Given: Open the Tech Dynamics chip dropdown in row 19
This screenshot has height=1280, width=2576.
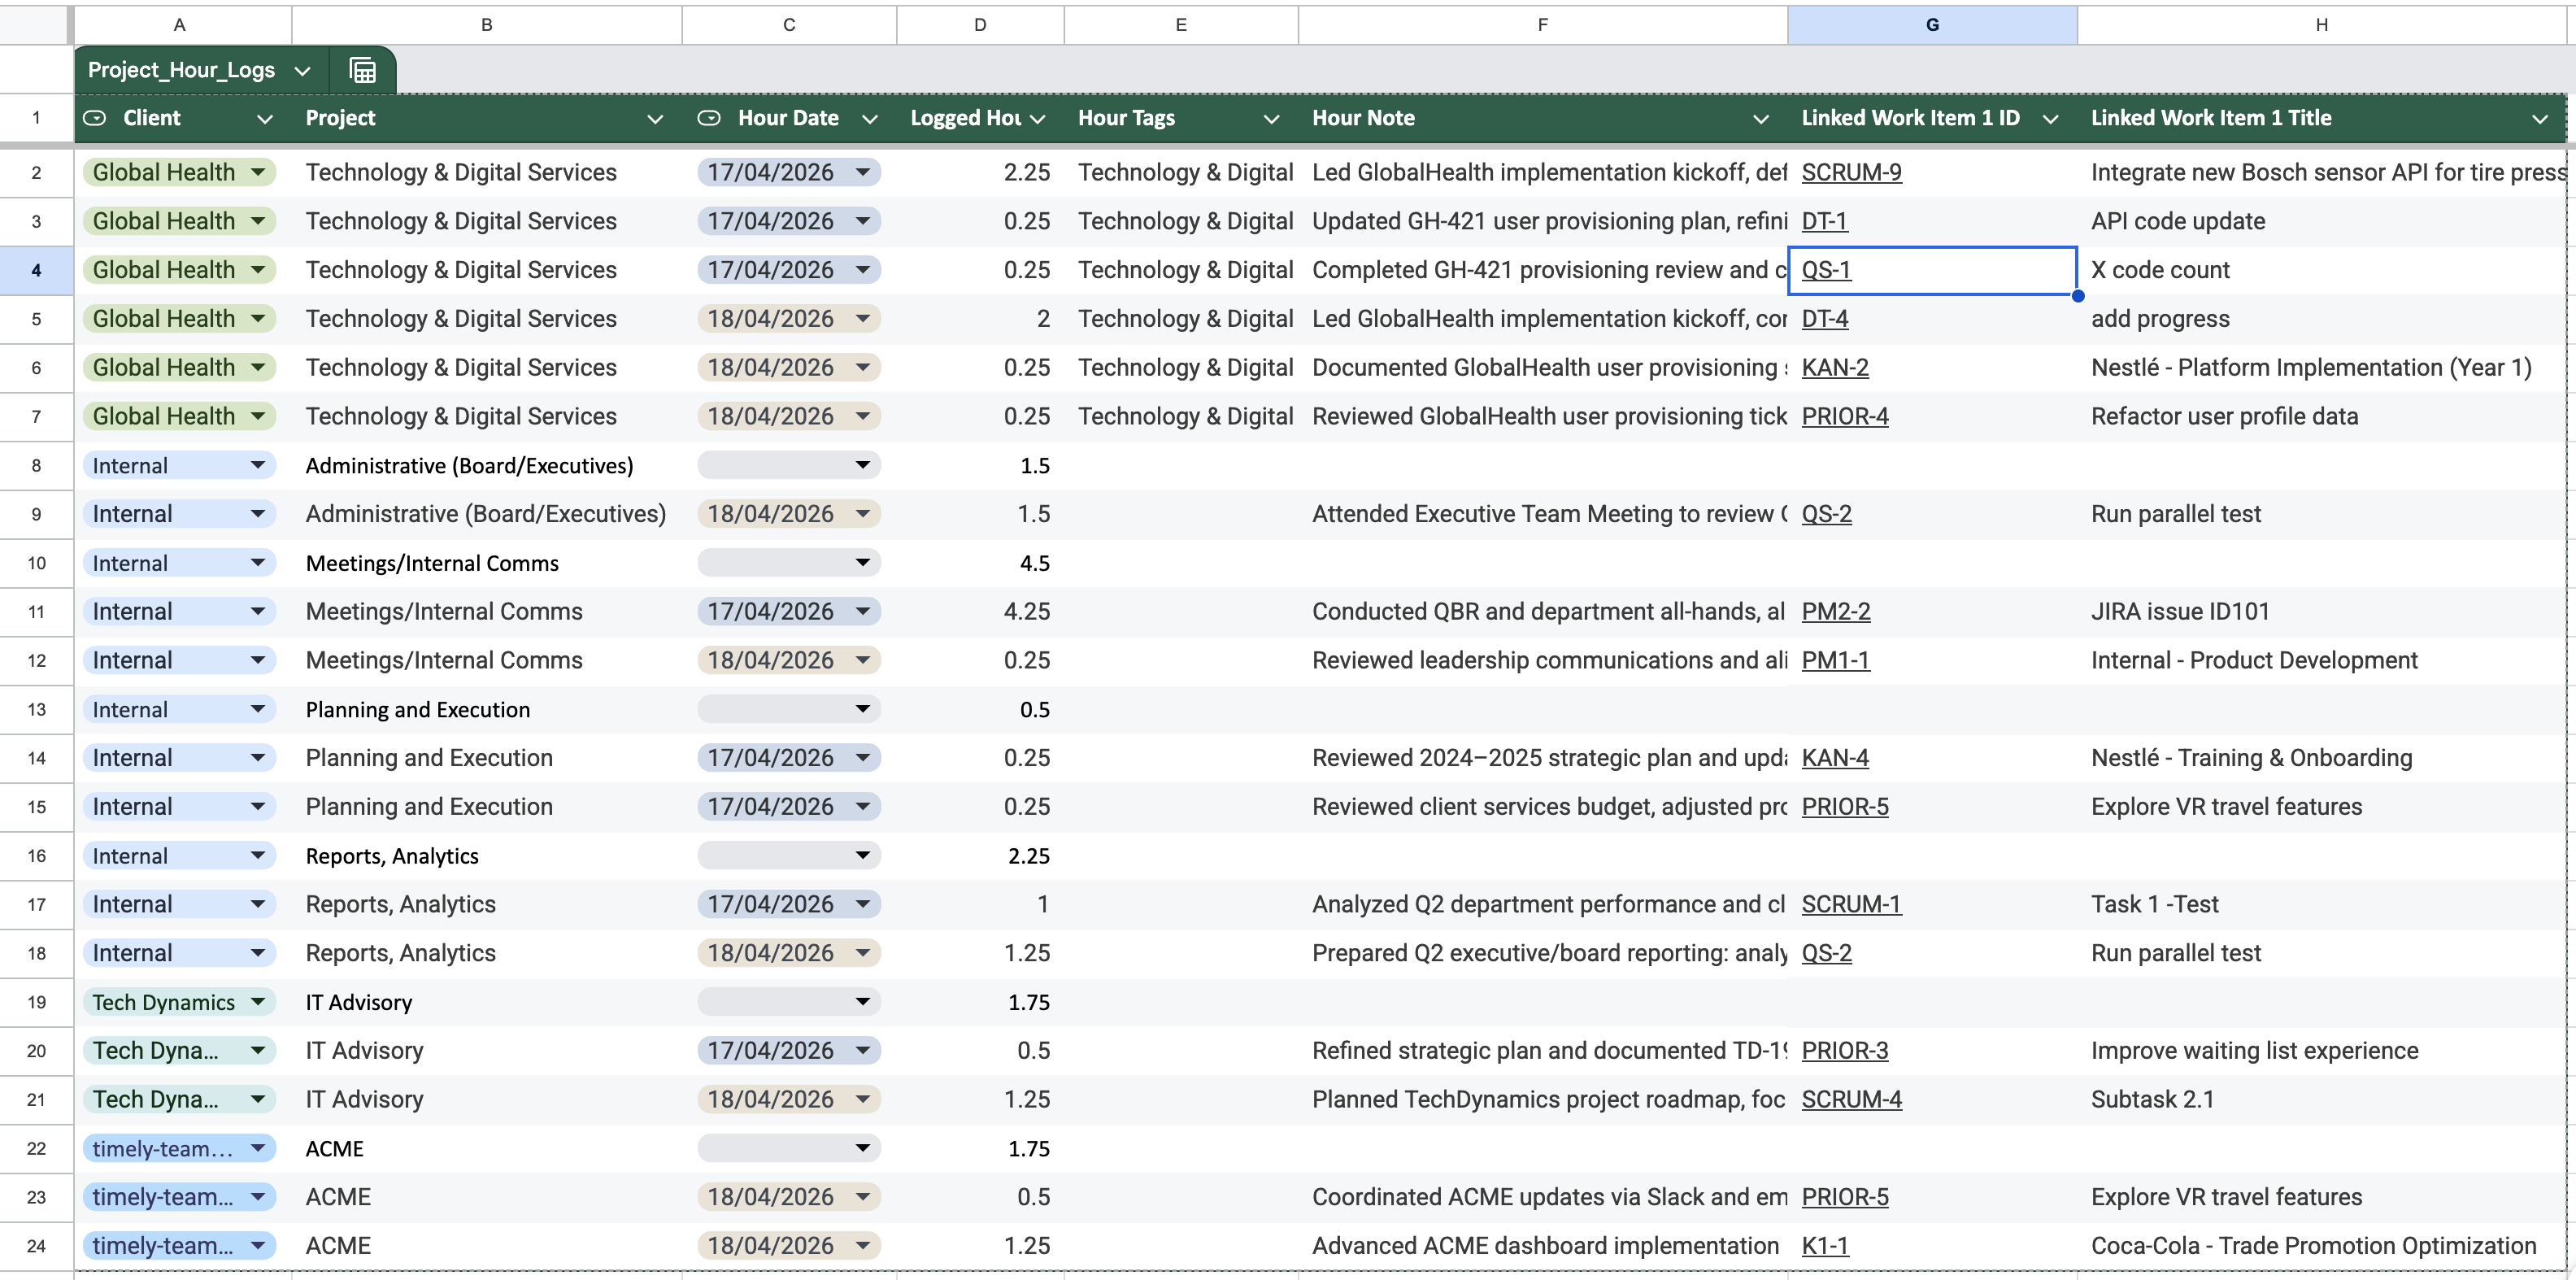Looking at the screenshot, I should (259, 1001).
